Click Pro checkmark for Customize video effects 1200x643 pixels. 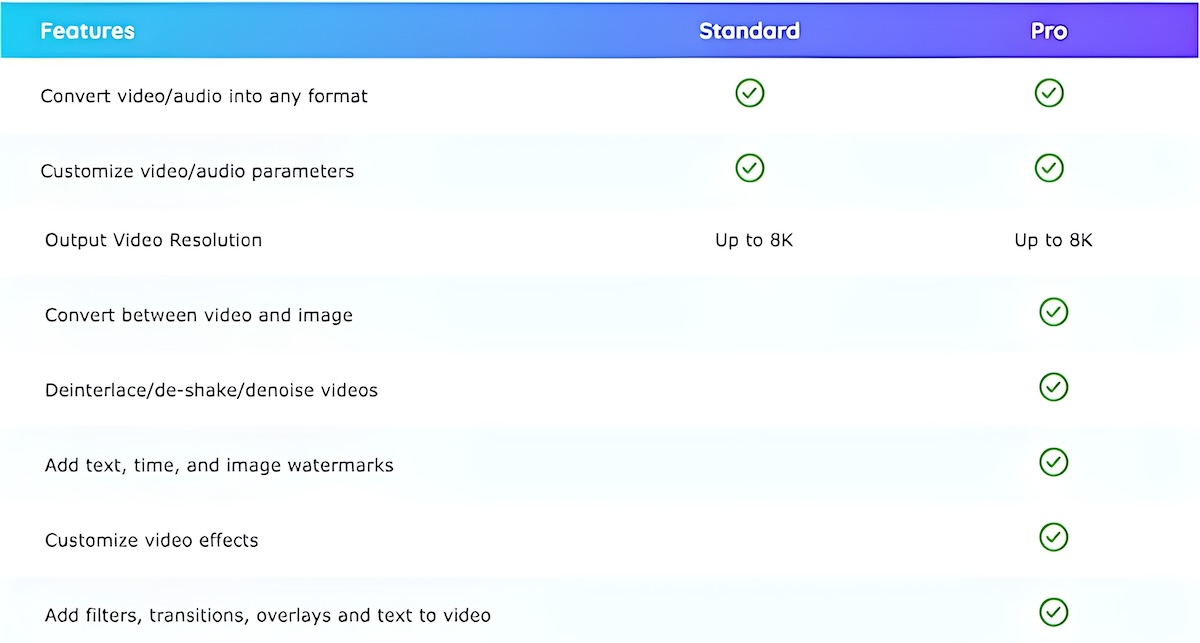[1053, 537]
